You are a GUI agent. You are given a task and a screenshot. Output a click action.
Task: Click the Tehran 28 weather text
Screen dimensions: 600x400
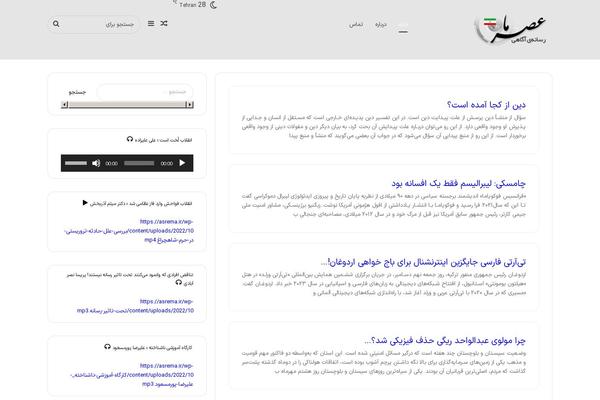[x=192, y=5]
